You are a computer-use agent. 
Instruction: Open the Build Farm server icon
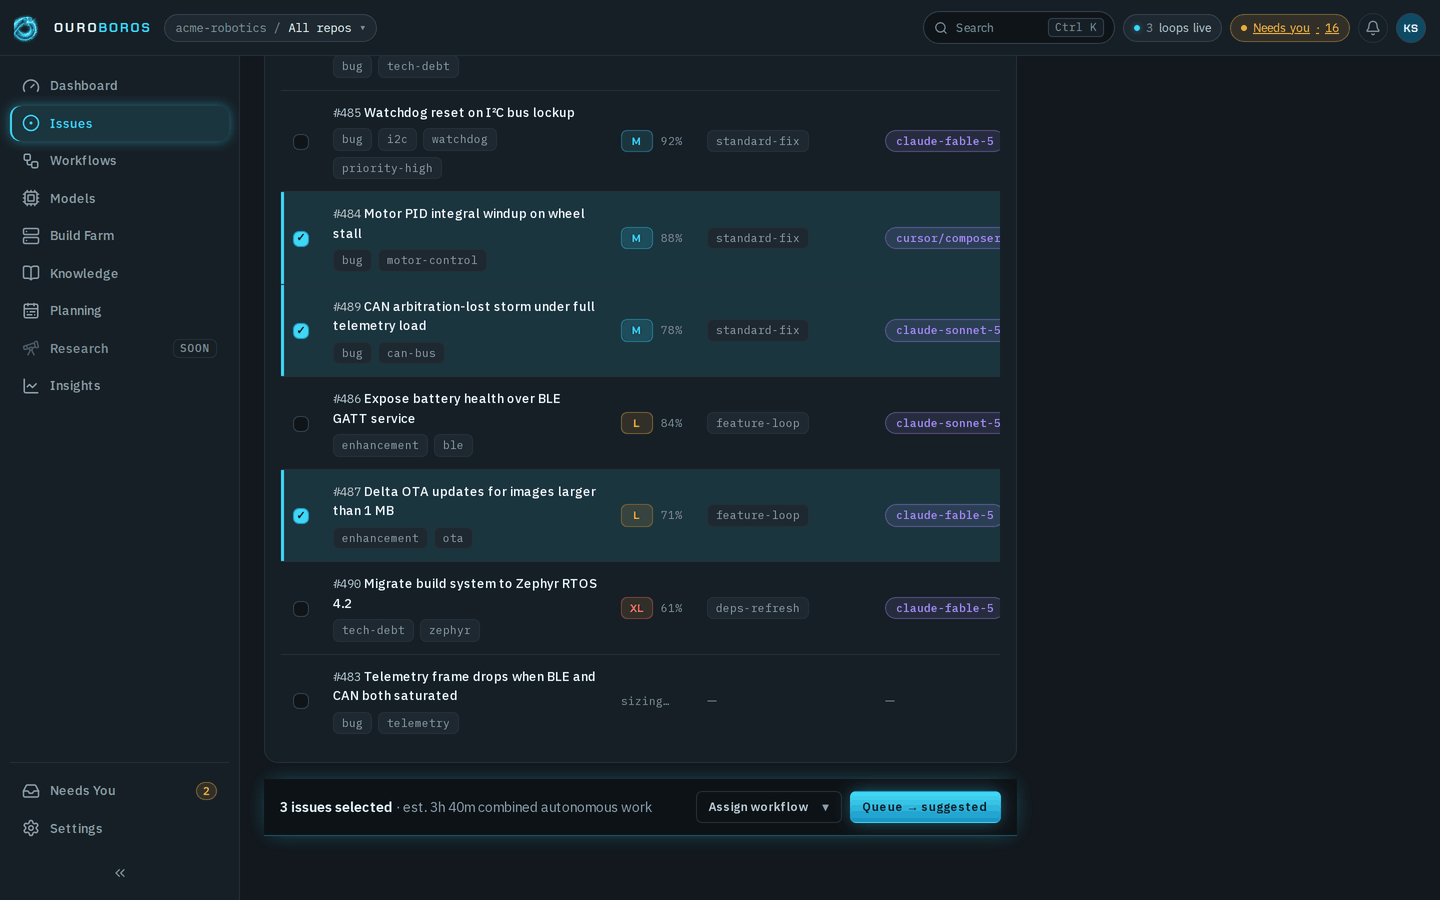point(31,236)
